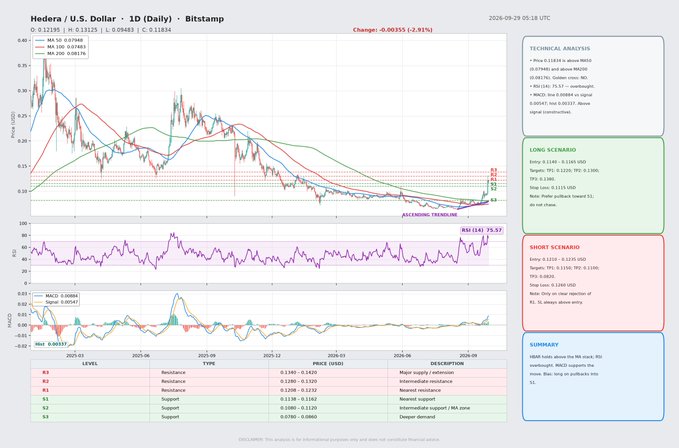Click the '2025-03' date axis label
Image resolution: width=679 pixels, height=448 pixels.
pos(74,355)
